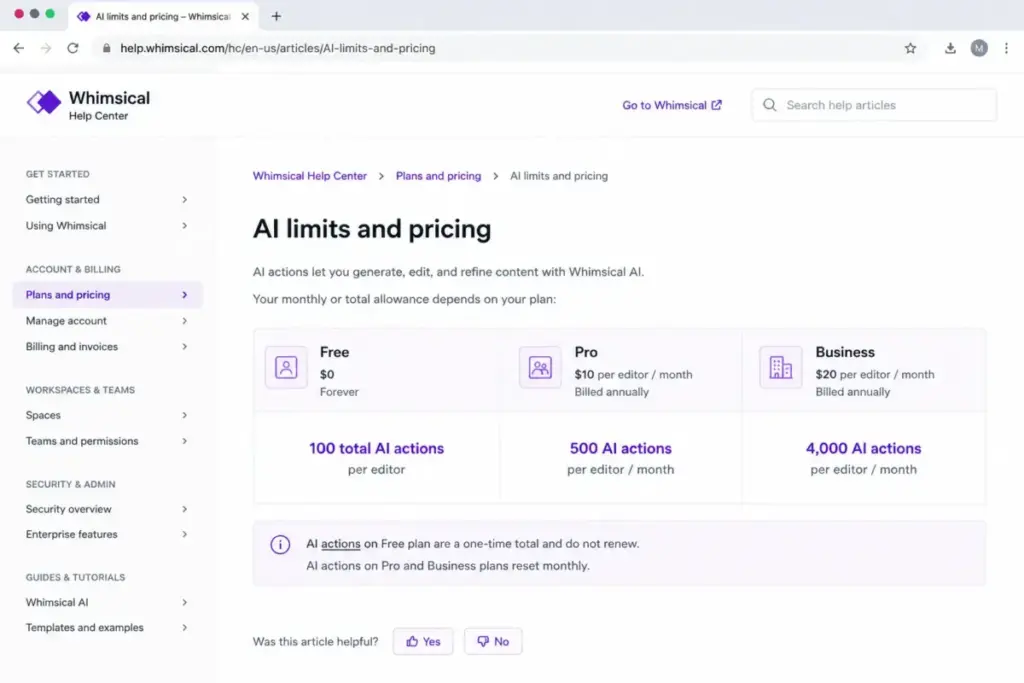This screenshot has width=1024, height=683.
Task: Click the Whimsical Help Center title text
Action: pyautogui.click(x=109, y=104)
